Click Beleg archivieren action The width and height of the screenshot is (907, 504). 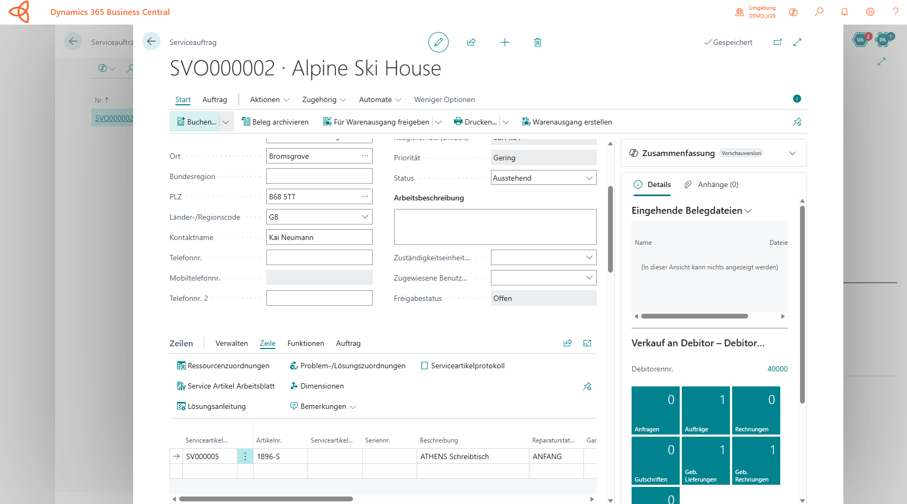point(275,122)
